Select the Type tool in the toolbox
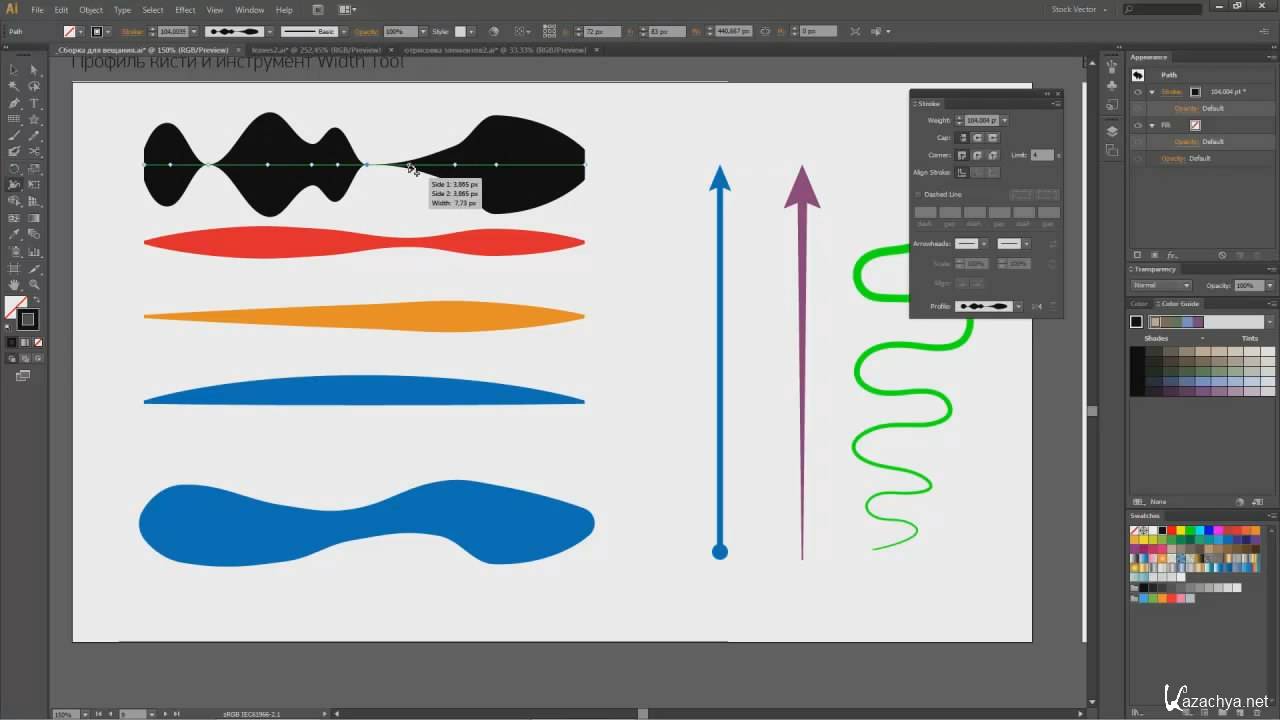Screen dimensions: 1280x720 tap(34, 103)
